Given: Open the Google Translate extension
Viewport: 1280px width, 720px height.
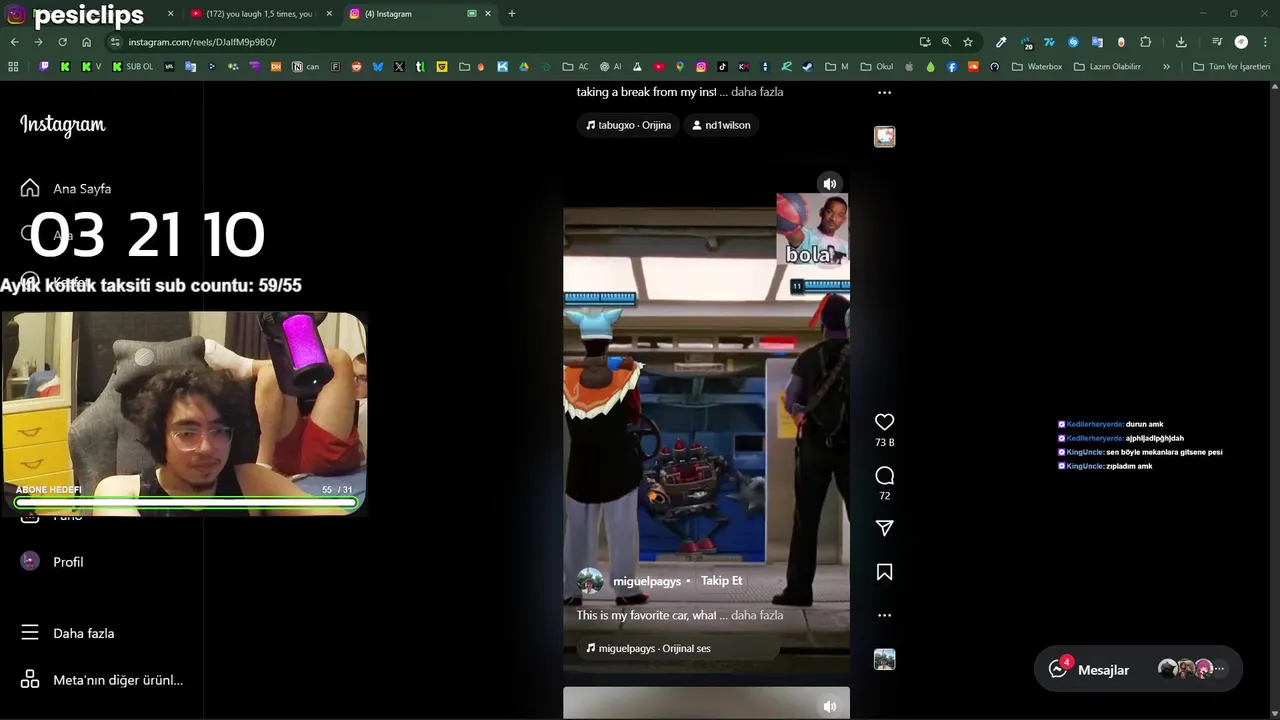Looking at the screenshot, I should tap(1097, 42).
